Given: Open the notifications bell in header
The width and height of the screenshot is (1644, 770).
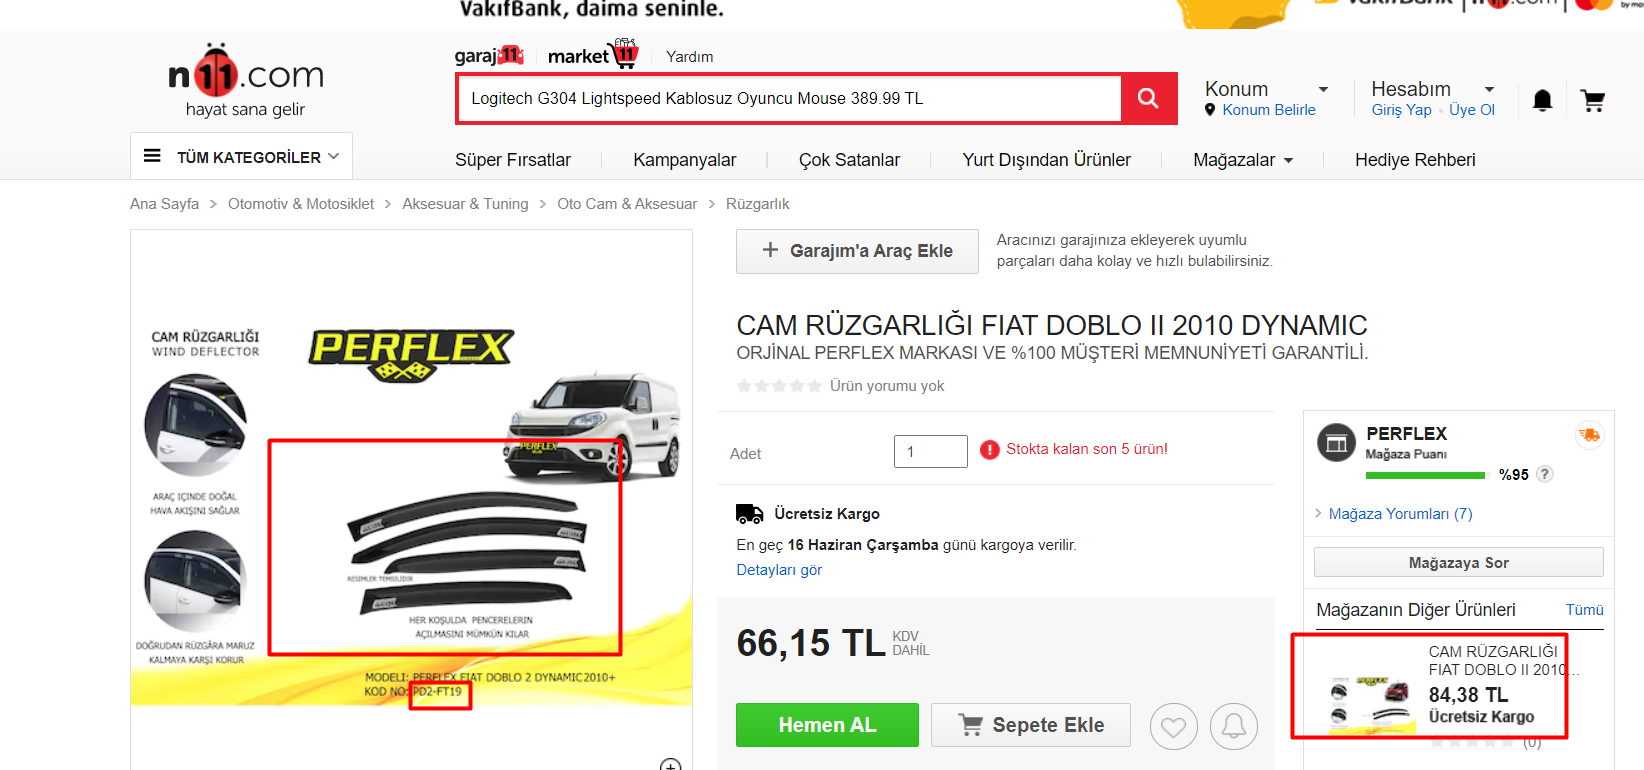Looking at the screenshot, I should pos(1542,100).
